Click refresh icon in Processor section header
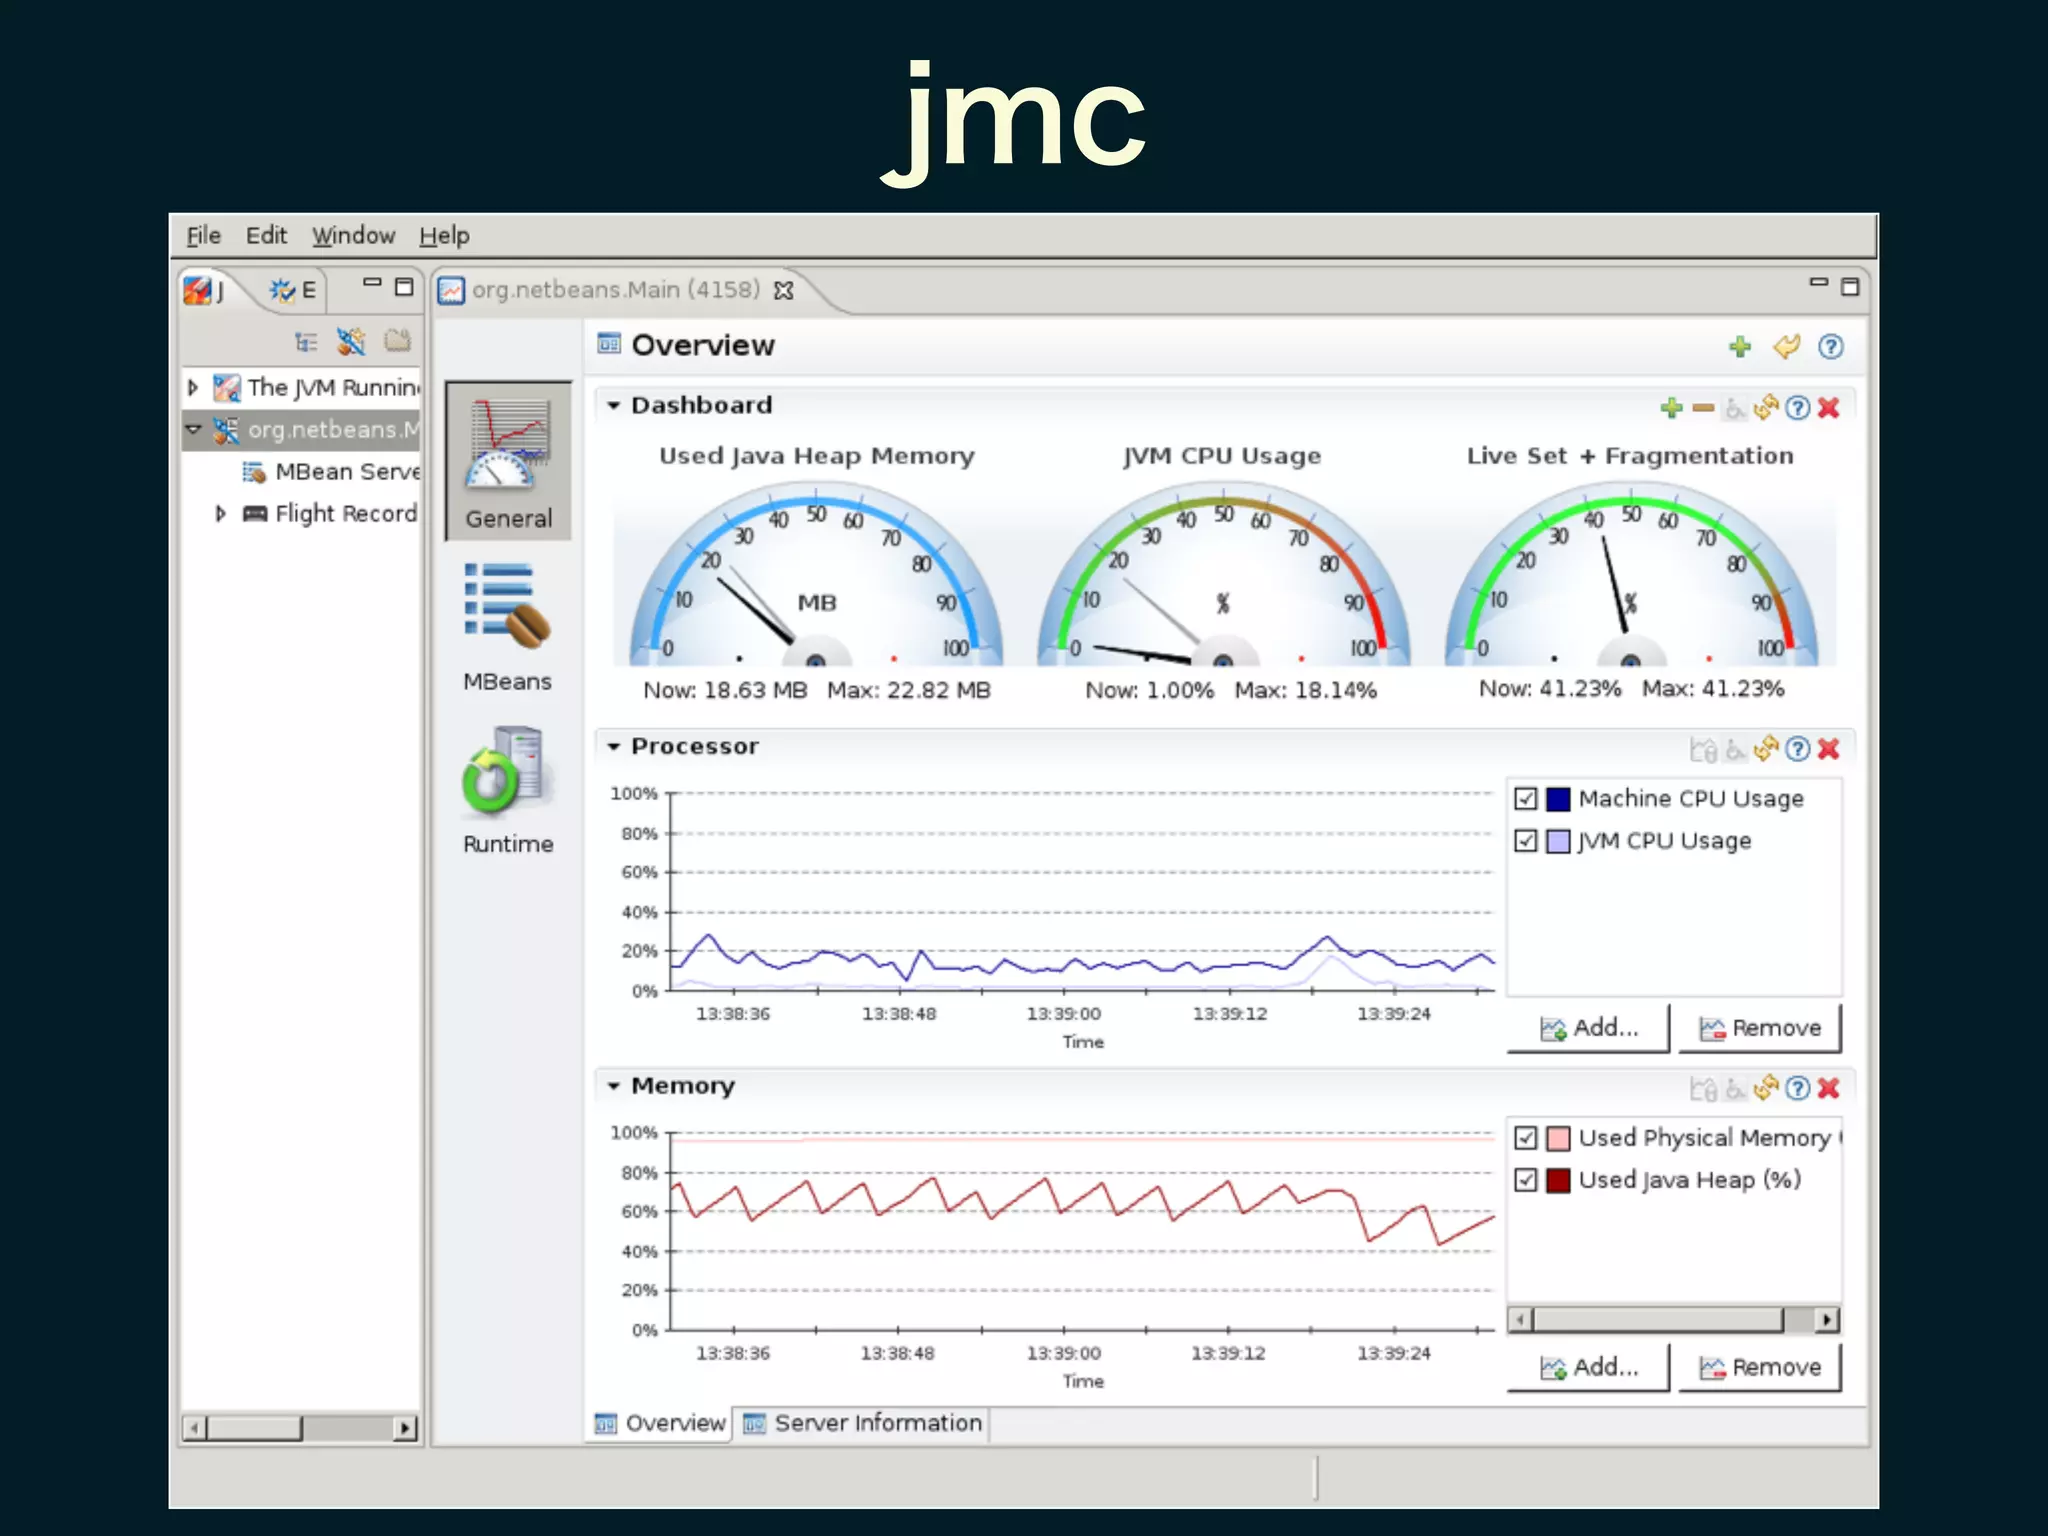 point(1766,748)
